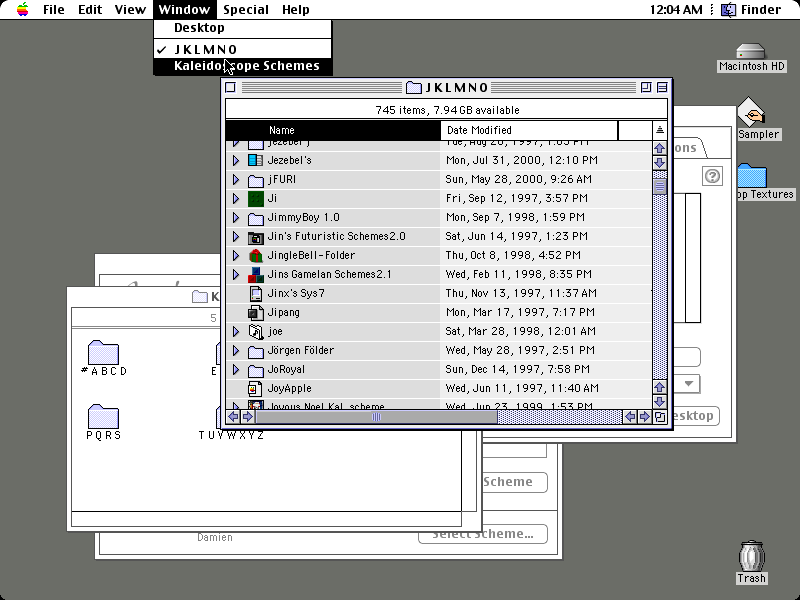Click the horizontal scrollbar thumb

[376, 417]
